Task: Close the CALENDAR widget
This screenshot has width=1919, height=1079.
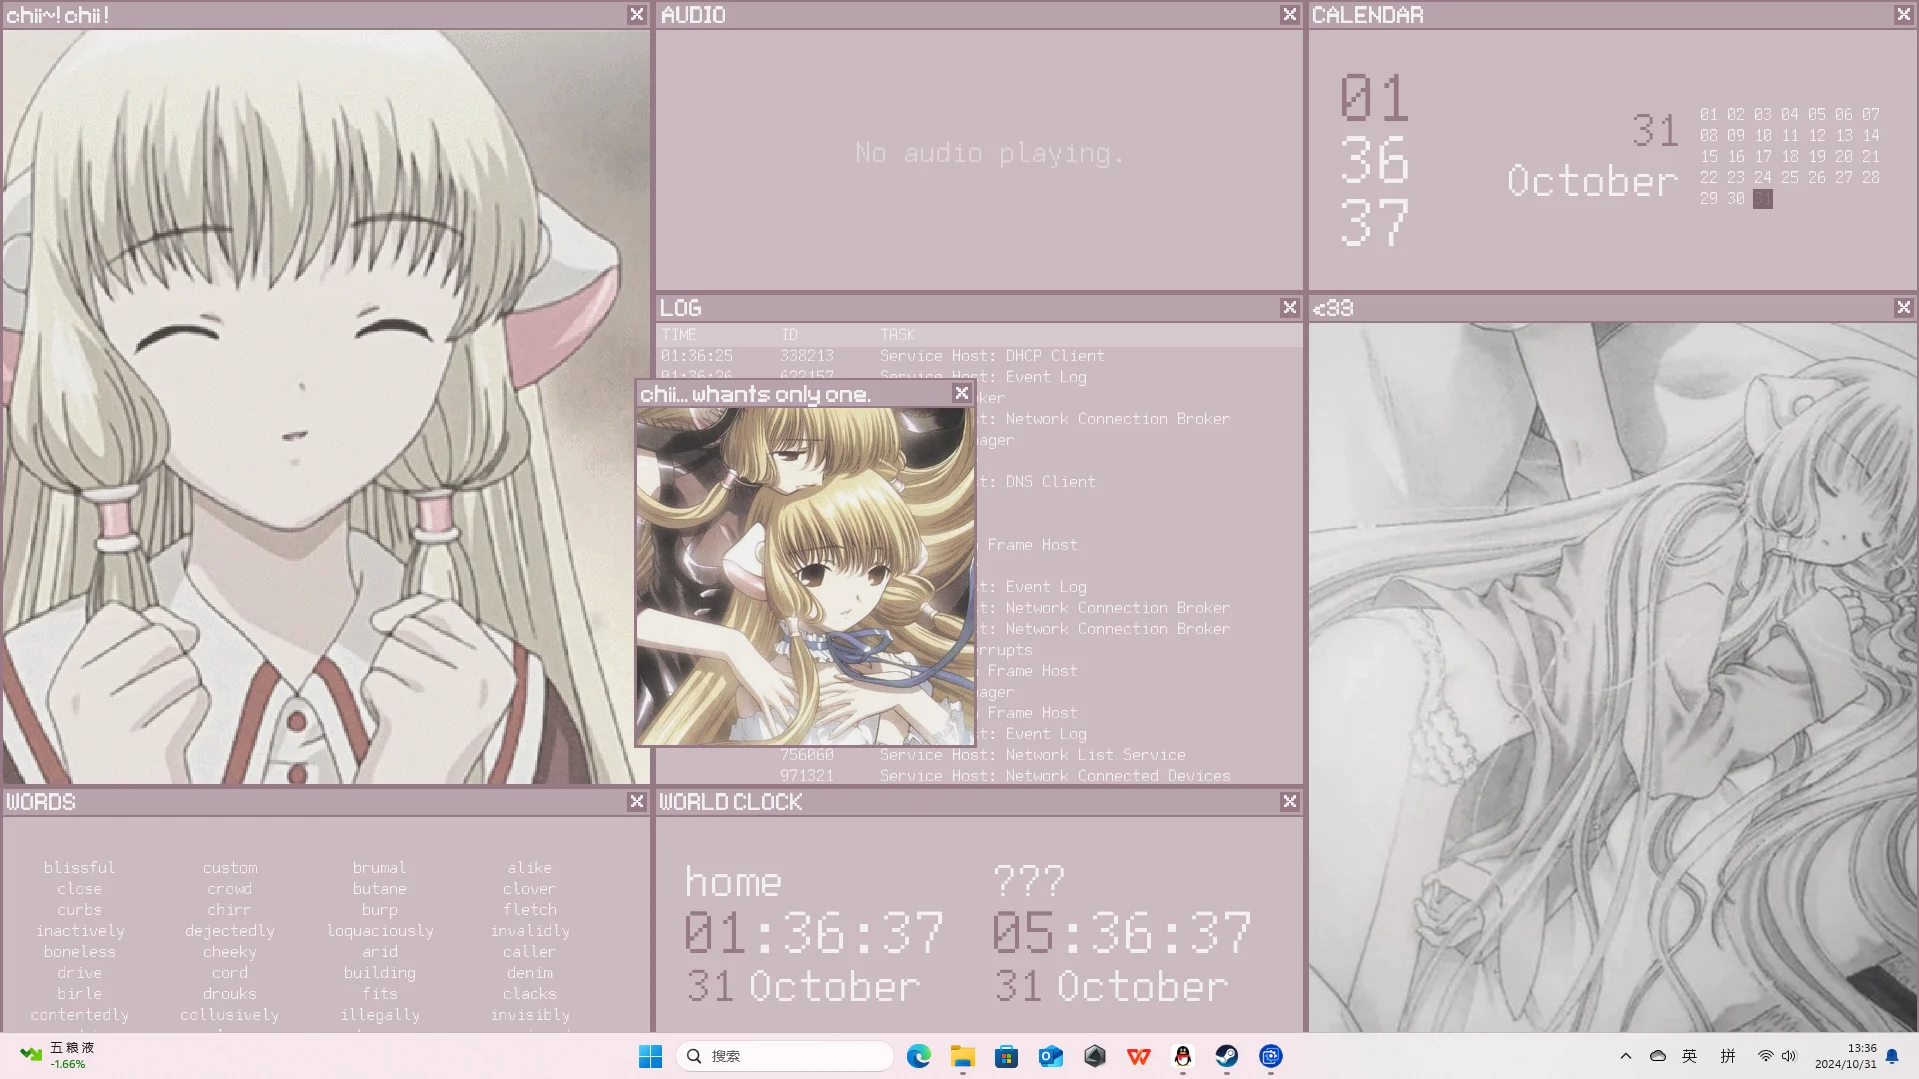Action: click(x=1903, y=14)
